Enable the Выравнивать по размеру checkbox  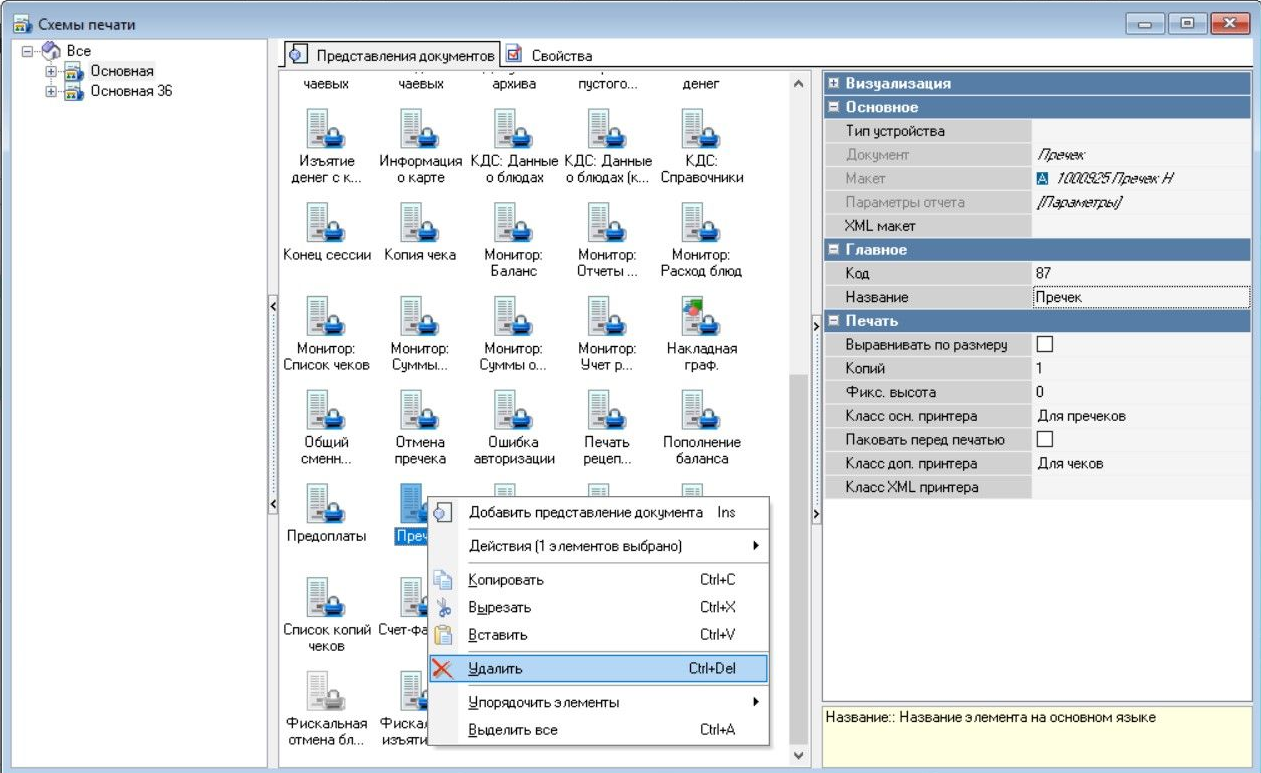tap(1046, 345)
